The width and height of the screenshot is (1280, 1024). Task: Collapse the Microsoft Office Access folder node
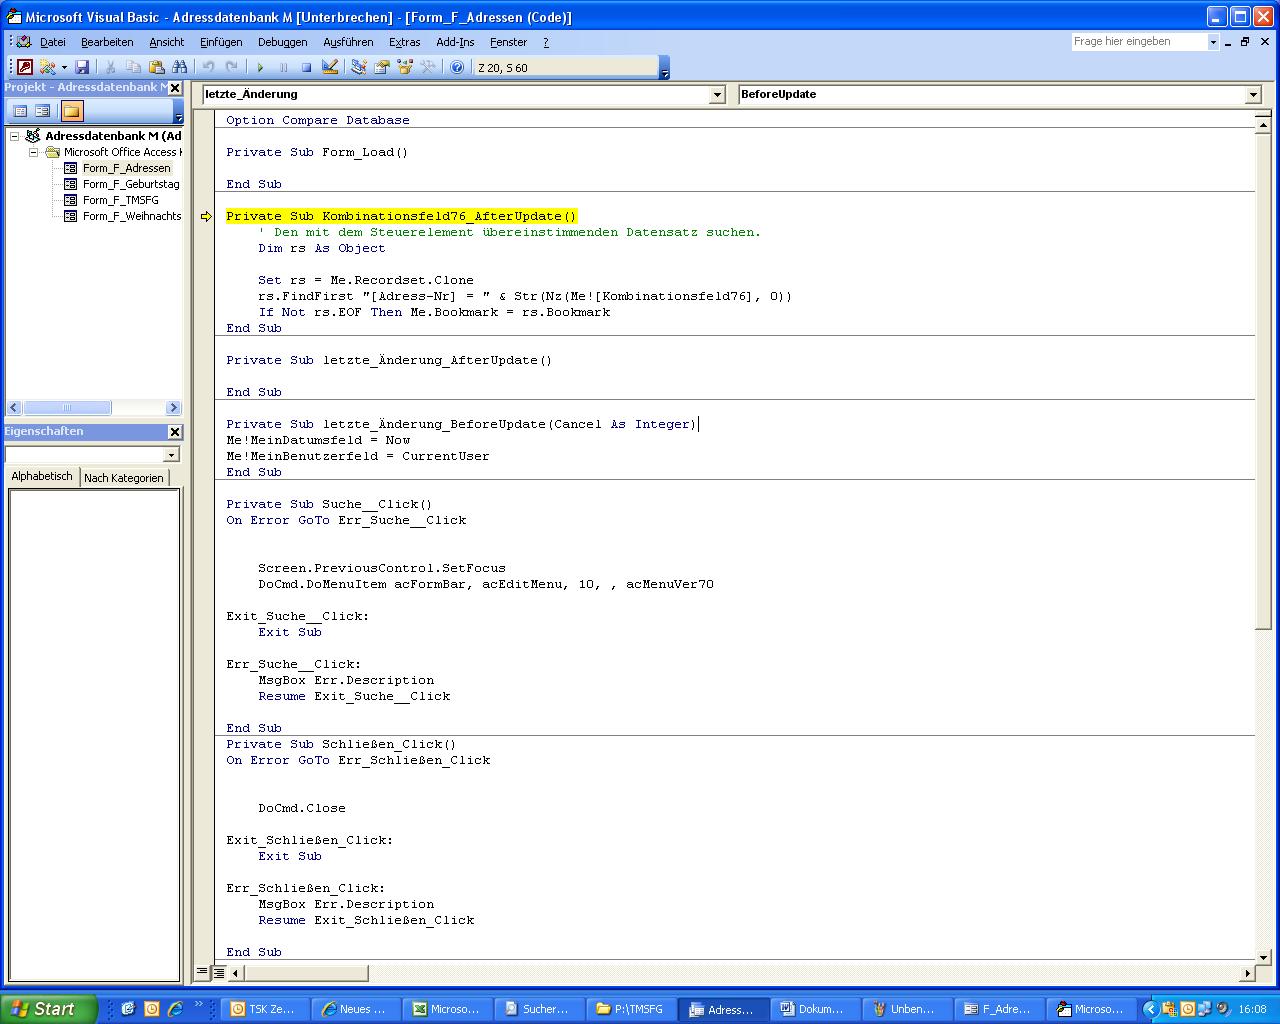point(33,152)
